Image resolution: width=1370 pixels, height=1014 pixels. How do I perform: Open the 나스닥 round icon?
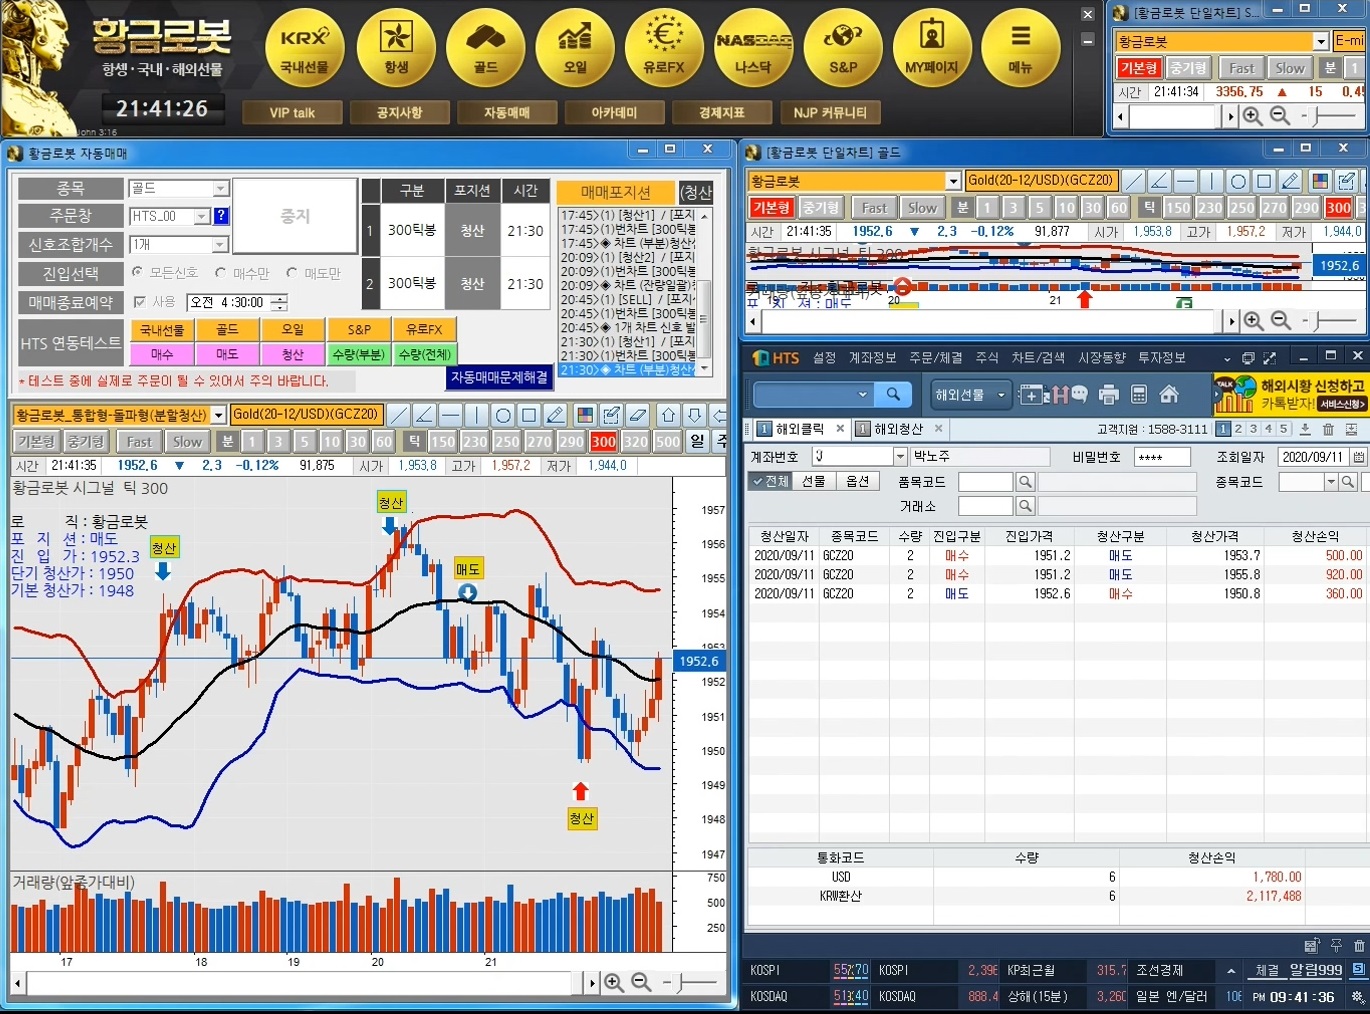pyautogui.click(x=753, y=47)
